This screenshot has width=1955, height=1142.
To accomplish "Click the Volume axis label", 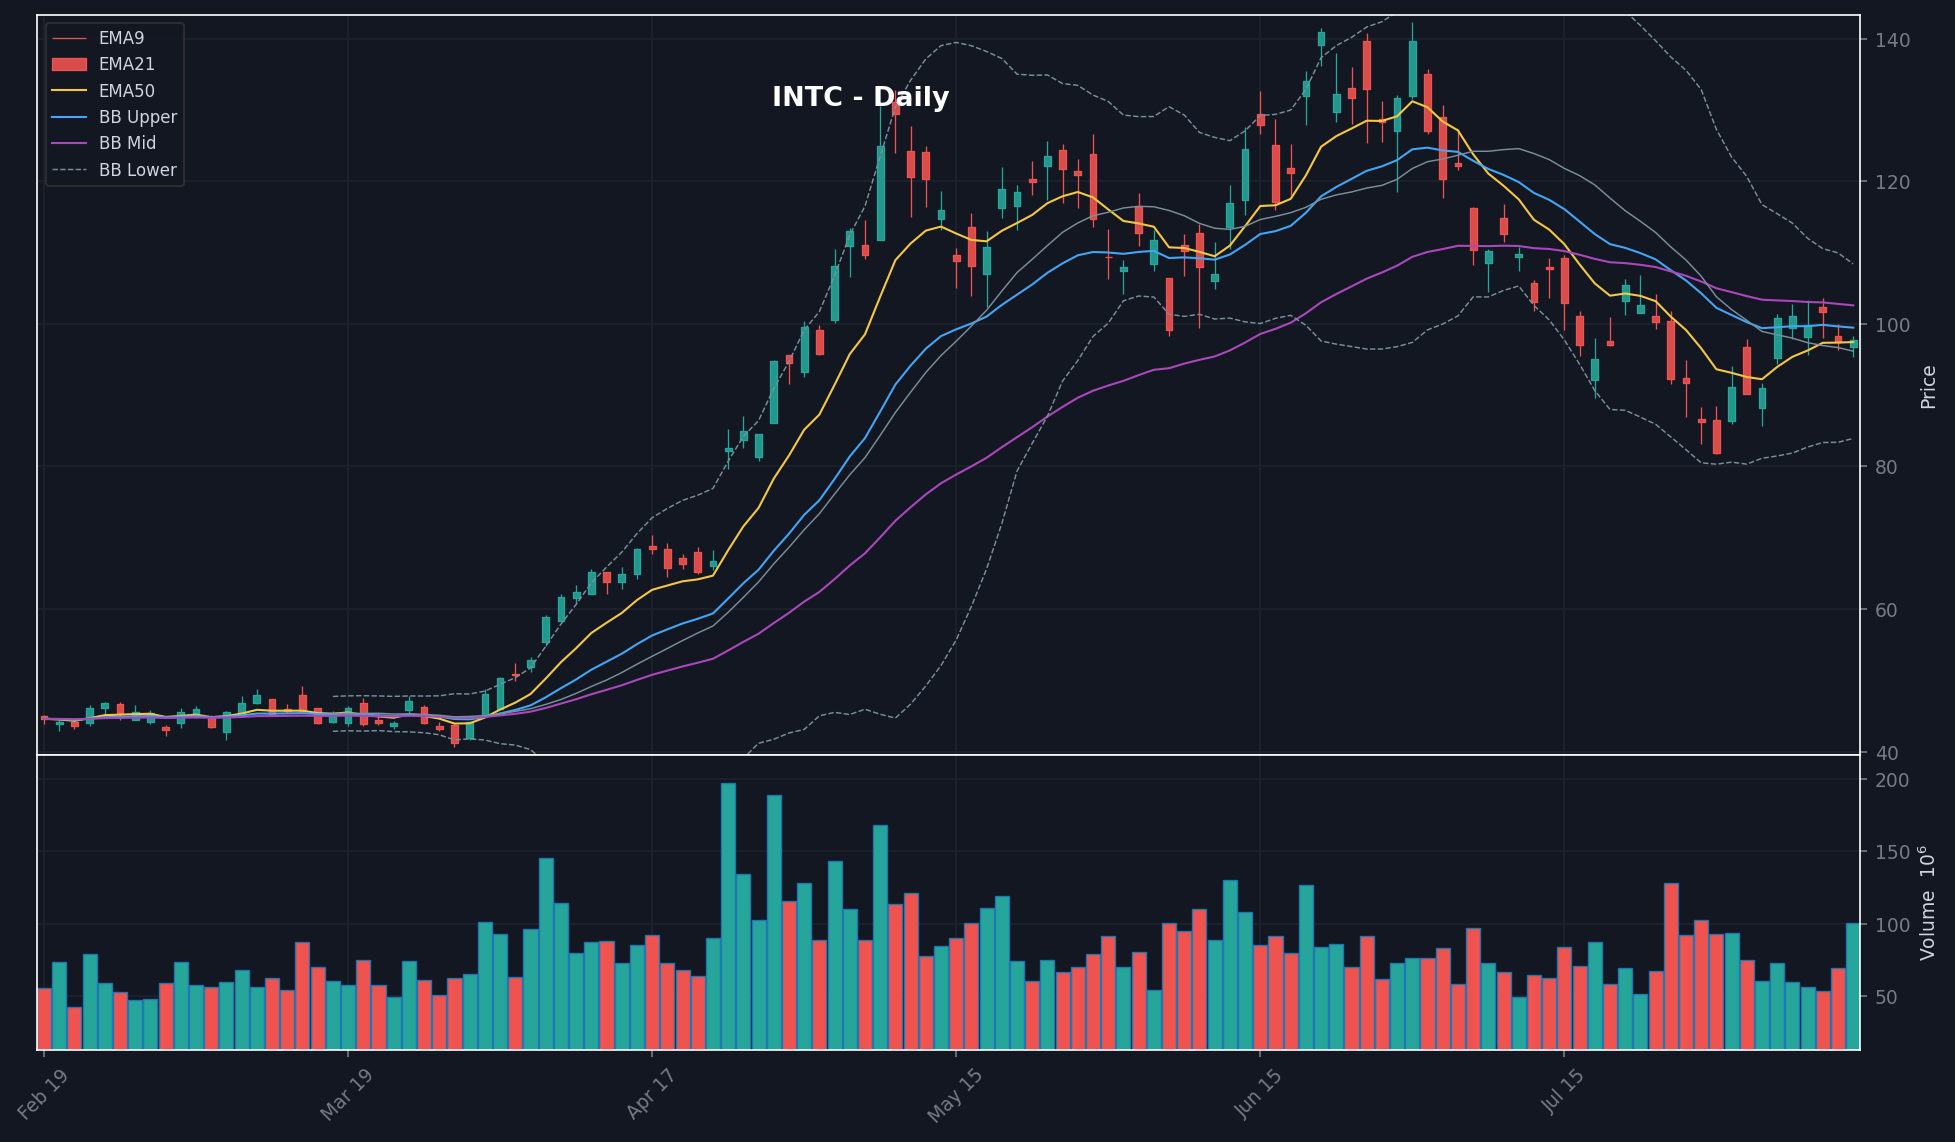I will (1928, 903).
